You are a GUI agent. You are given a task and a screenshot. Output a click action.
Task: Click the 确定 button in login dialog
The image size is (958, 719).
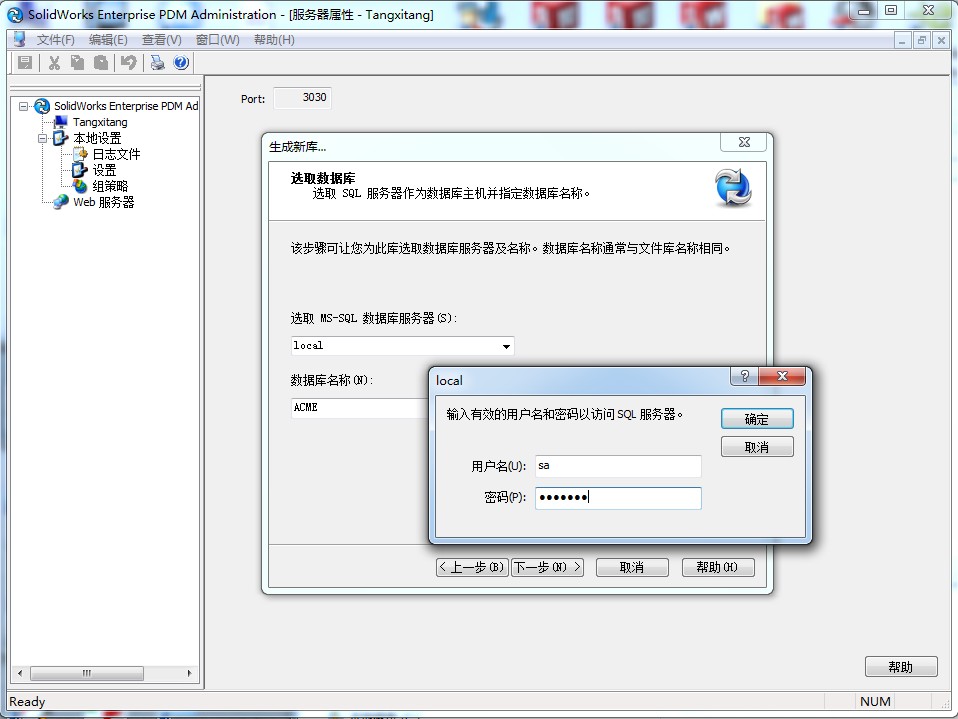(x=757, y=419)
